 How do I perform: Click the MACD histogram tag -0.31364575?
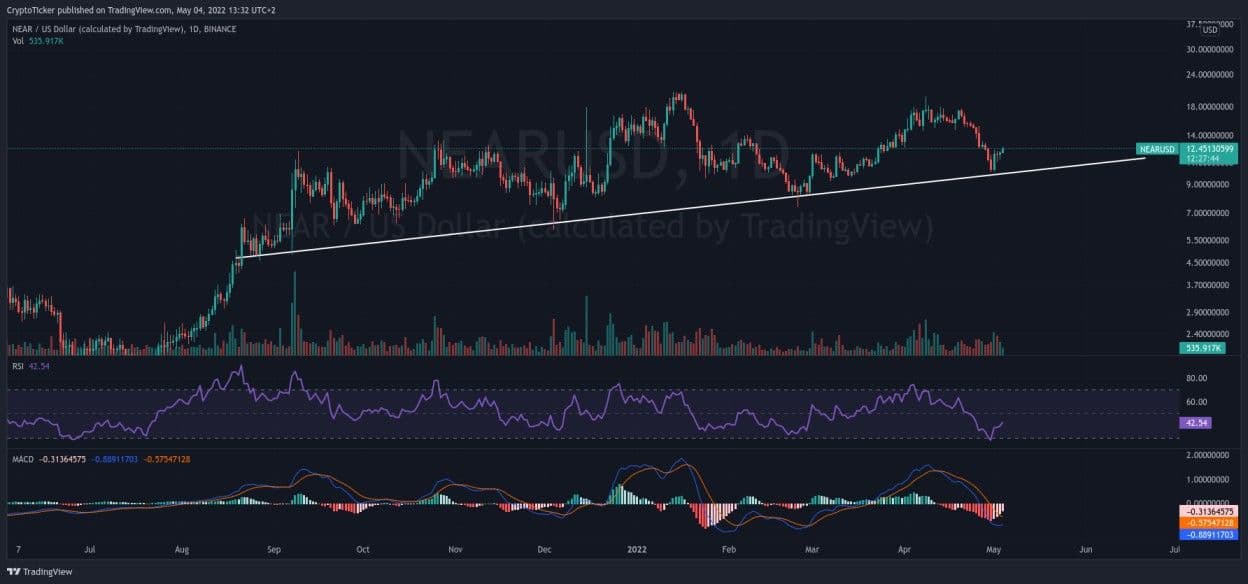click(x=1208, y=510)
